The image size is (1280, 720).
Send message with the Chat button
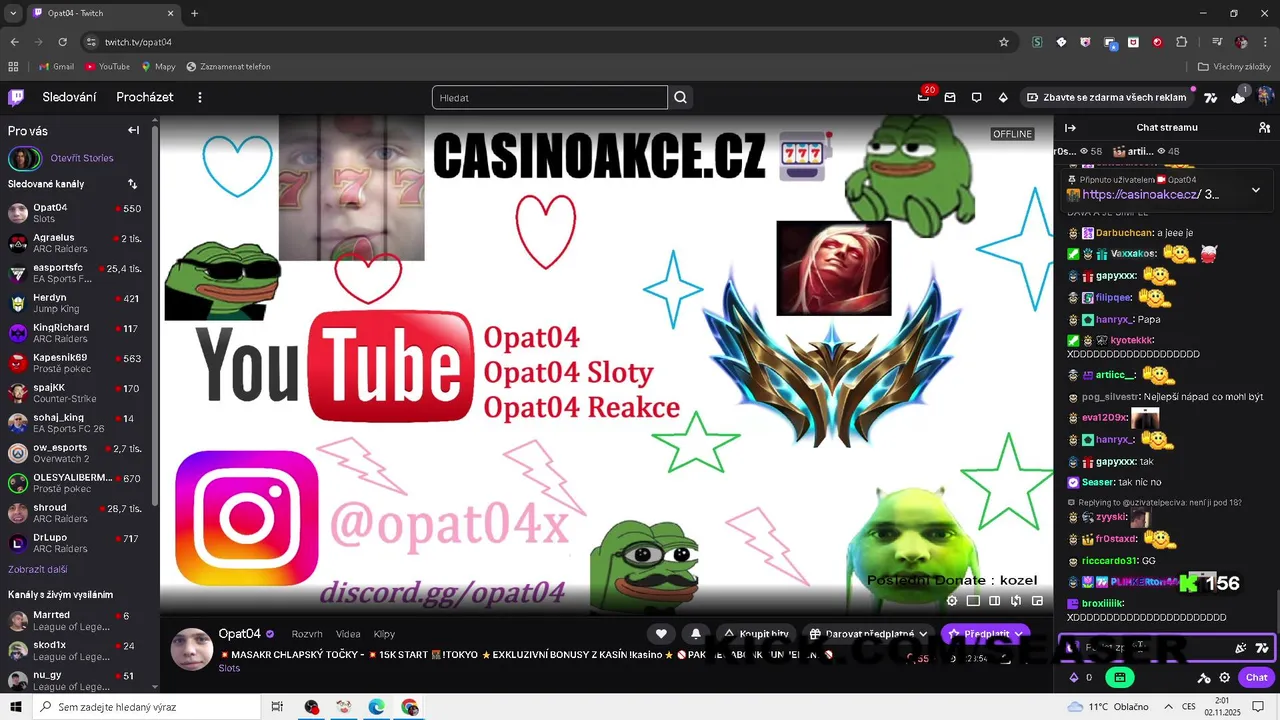(1257, 677)
